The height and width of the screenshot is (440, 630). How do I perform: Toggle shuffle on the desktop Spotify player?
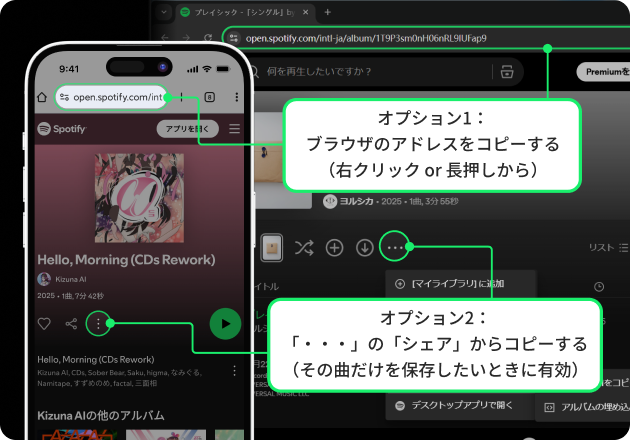coord(301,247)
